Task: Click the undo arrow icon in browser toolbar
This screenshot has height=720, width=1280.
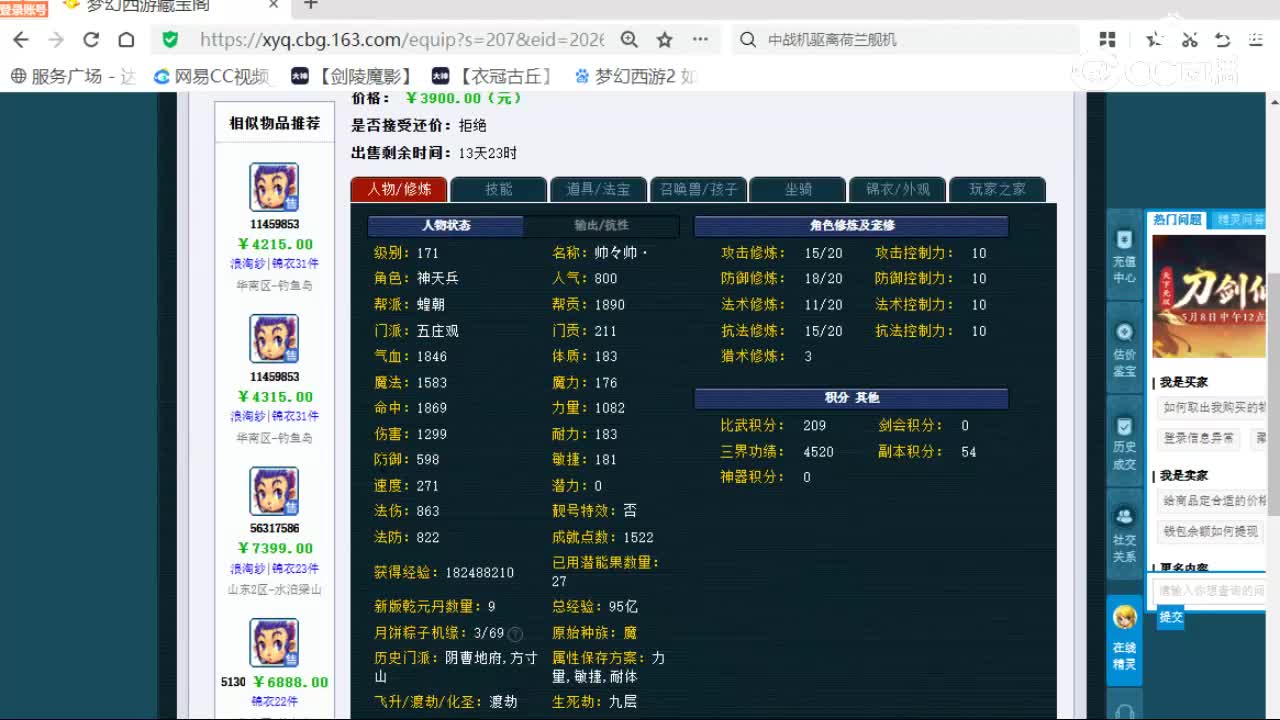Action: click(1222, 40)
